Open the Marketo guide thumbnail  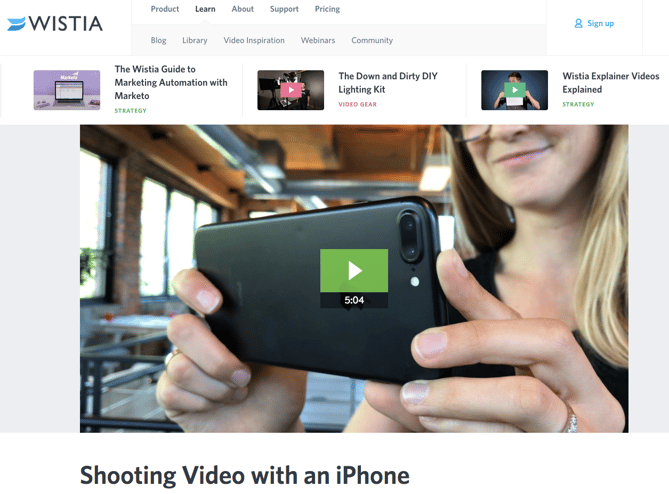(67, 90)
